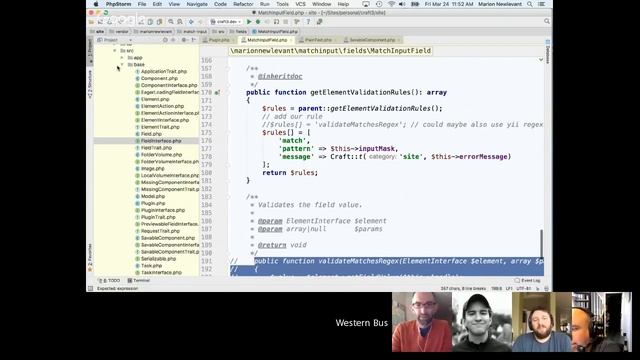The height and width of the screenshot is (360, 640).
Task: Open the Event Log
Action: click(528, 280)
